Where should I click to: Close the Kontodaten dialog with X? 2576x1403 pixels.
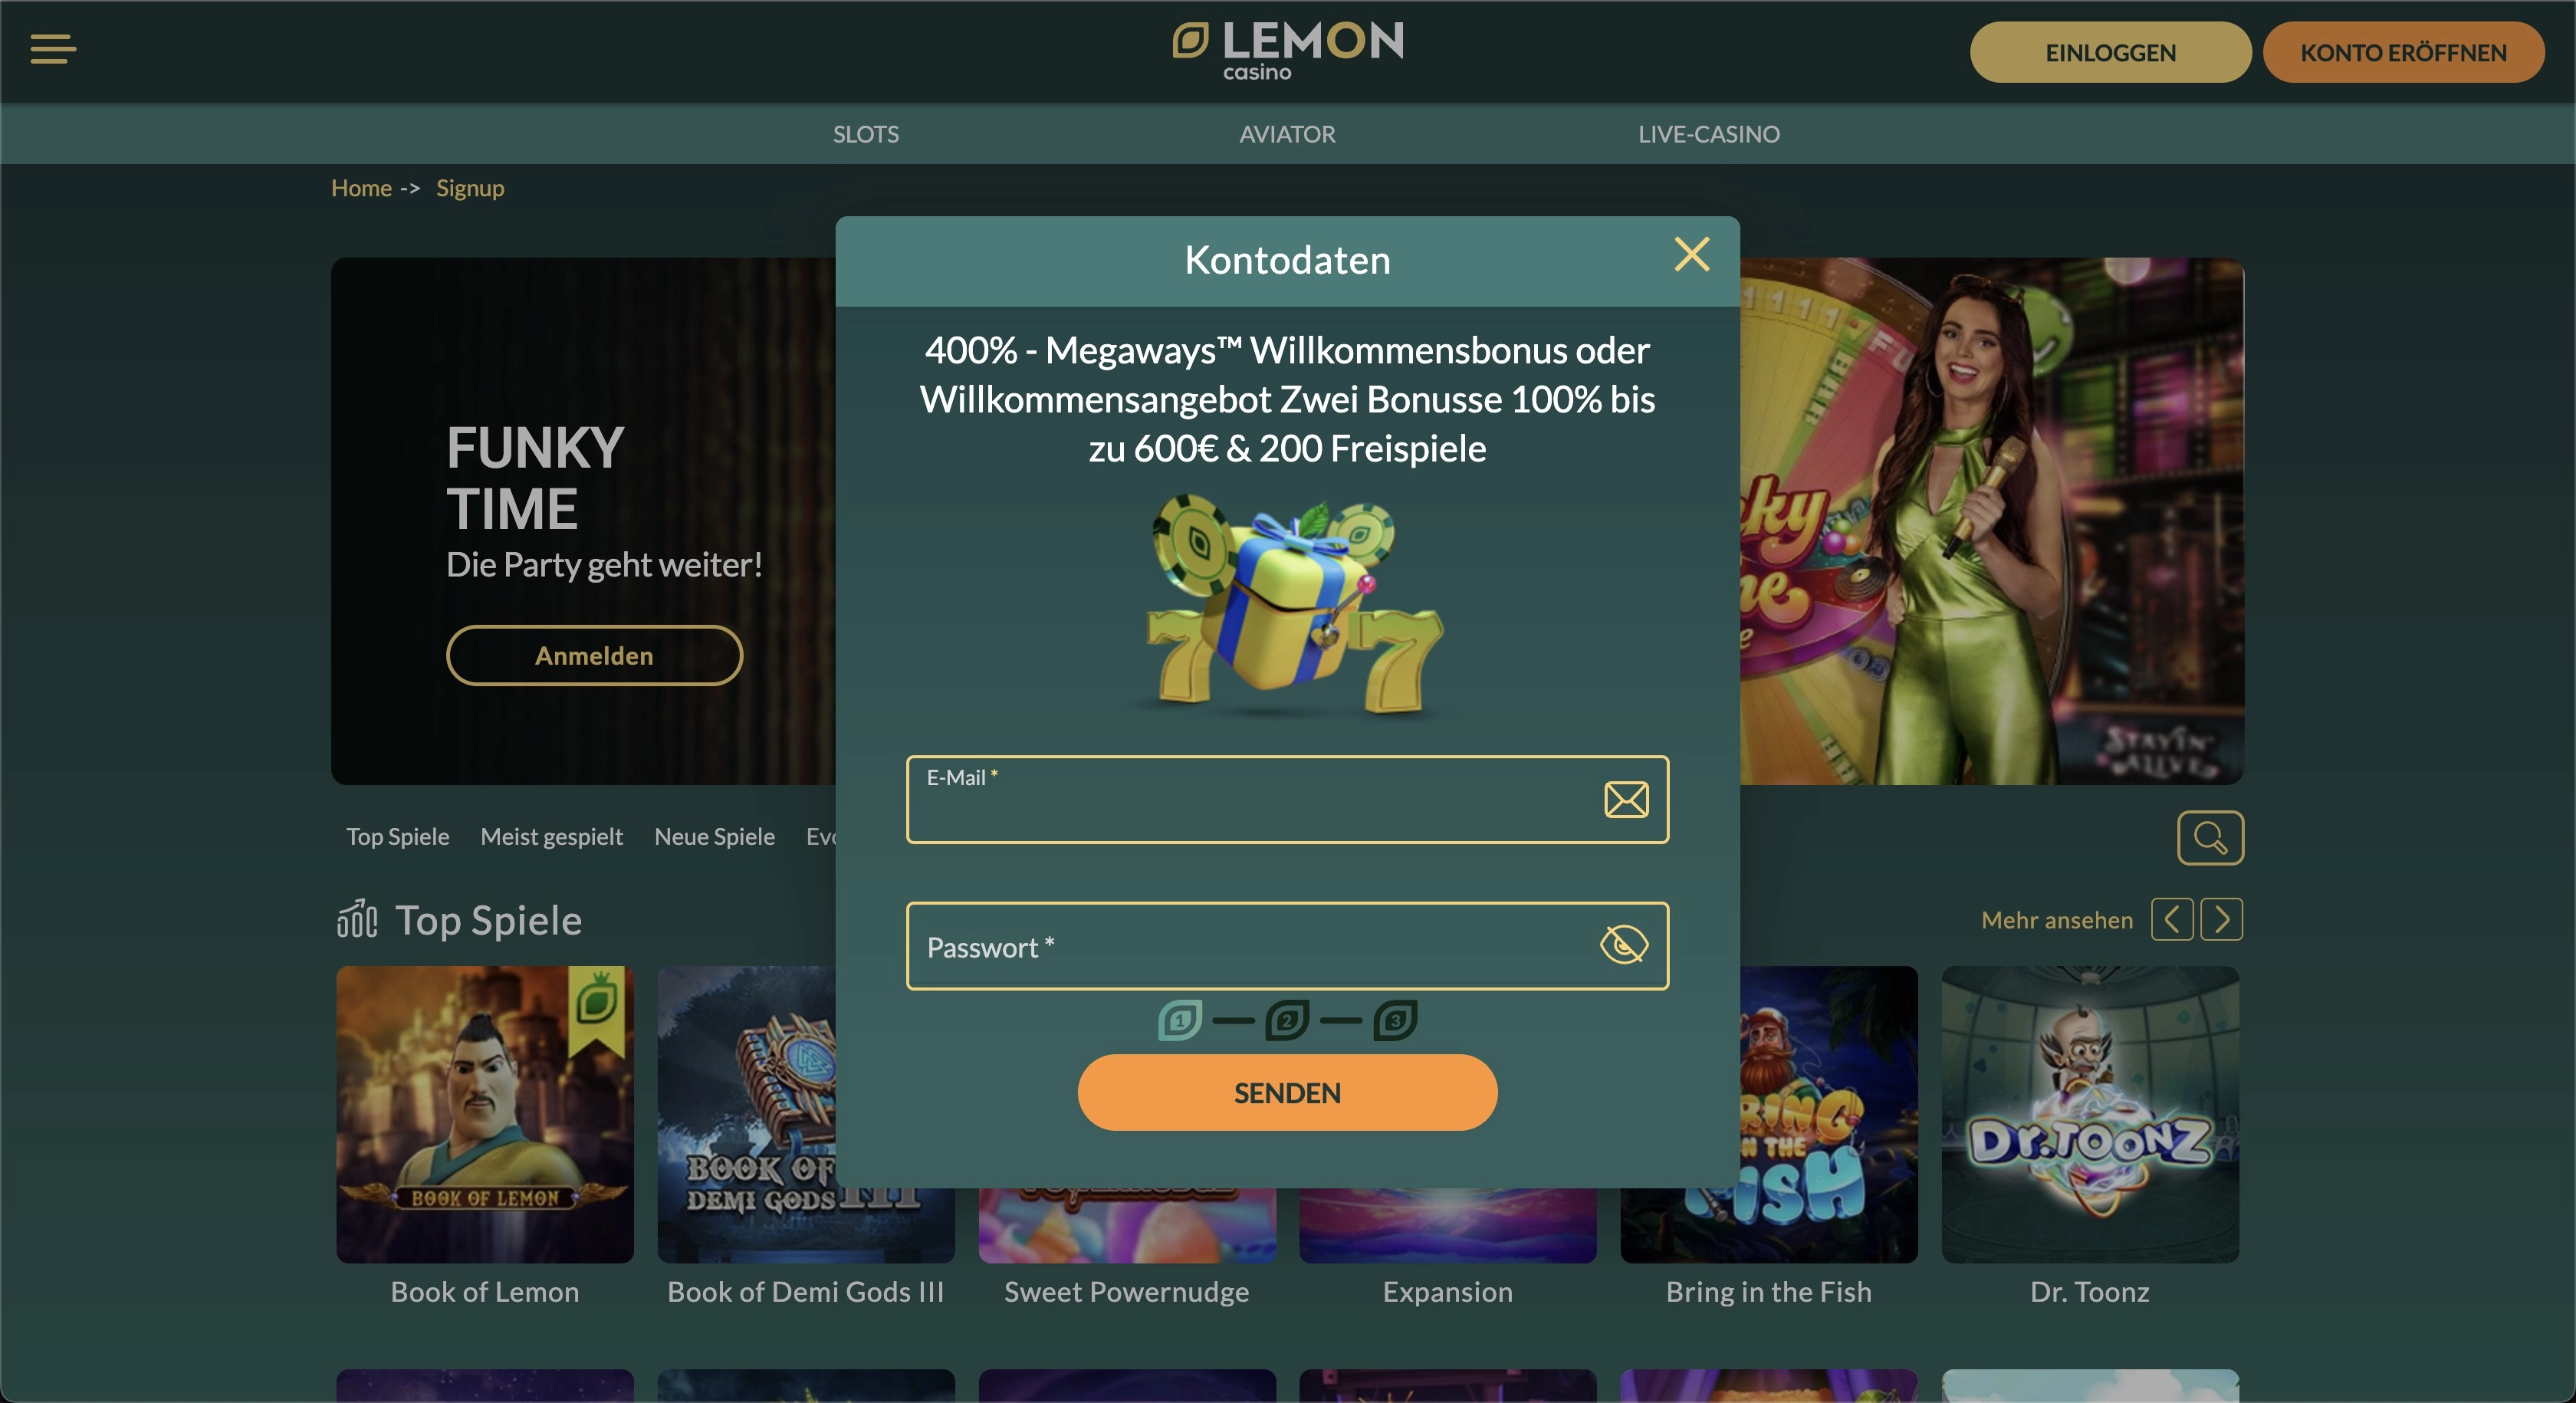coord(1692,254)
